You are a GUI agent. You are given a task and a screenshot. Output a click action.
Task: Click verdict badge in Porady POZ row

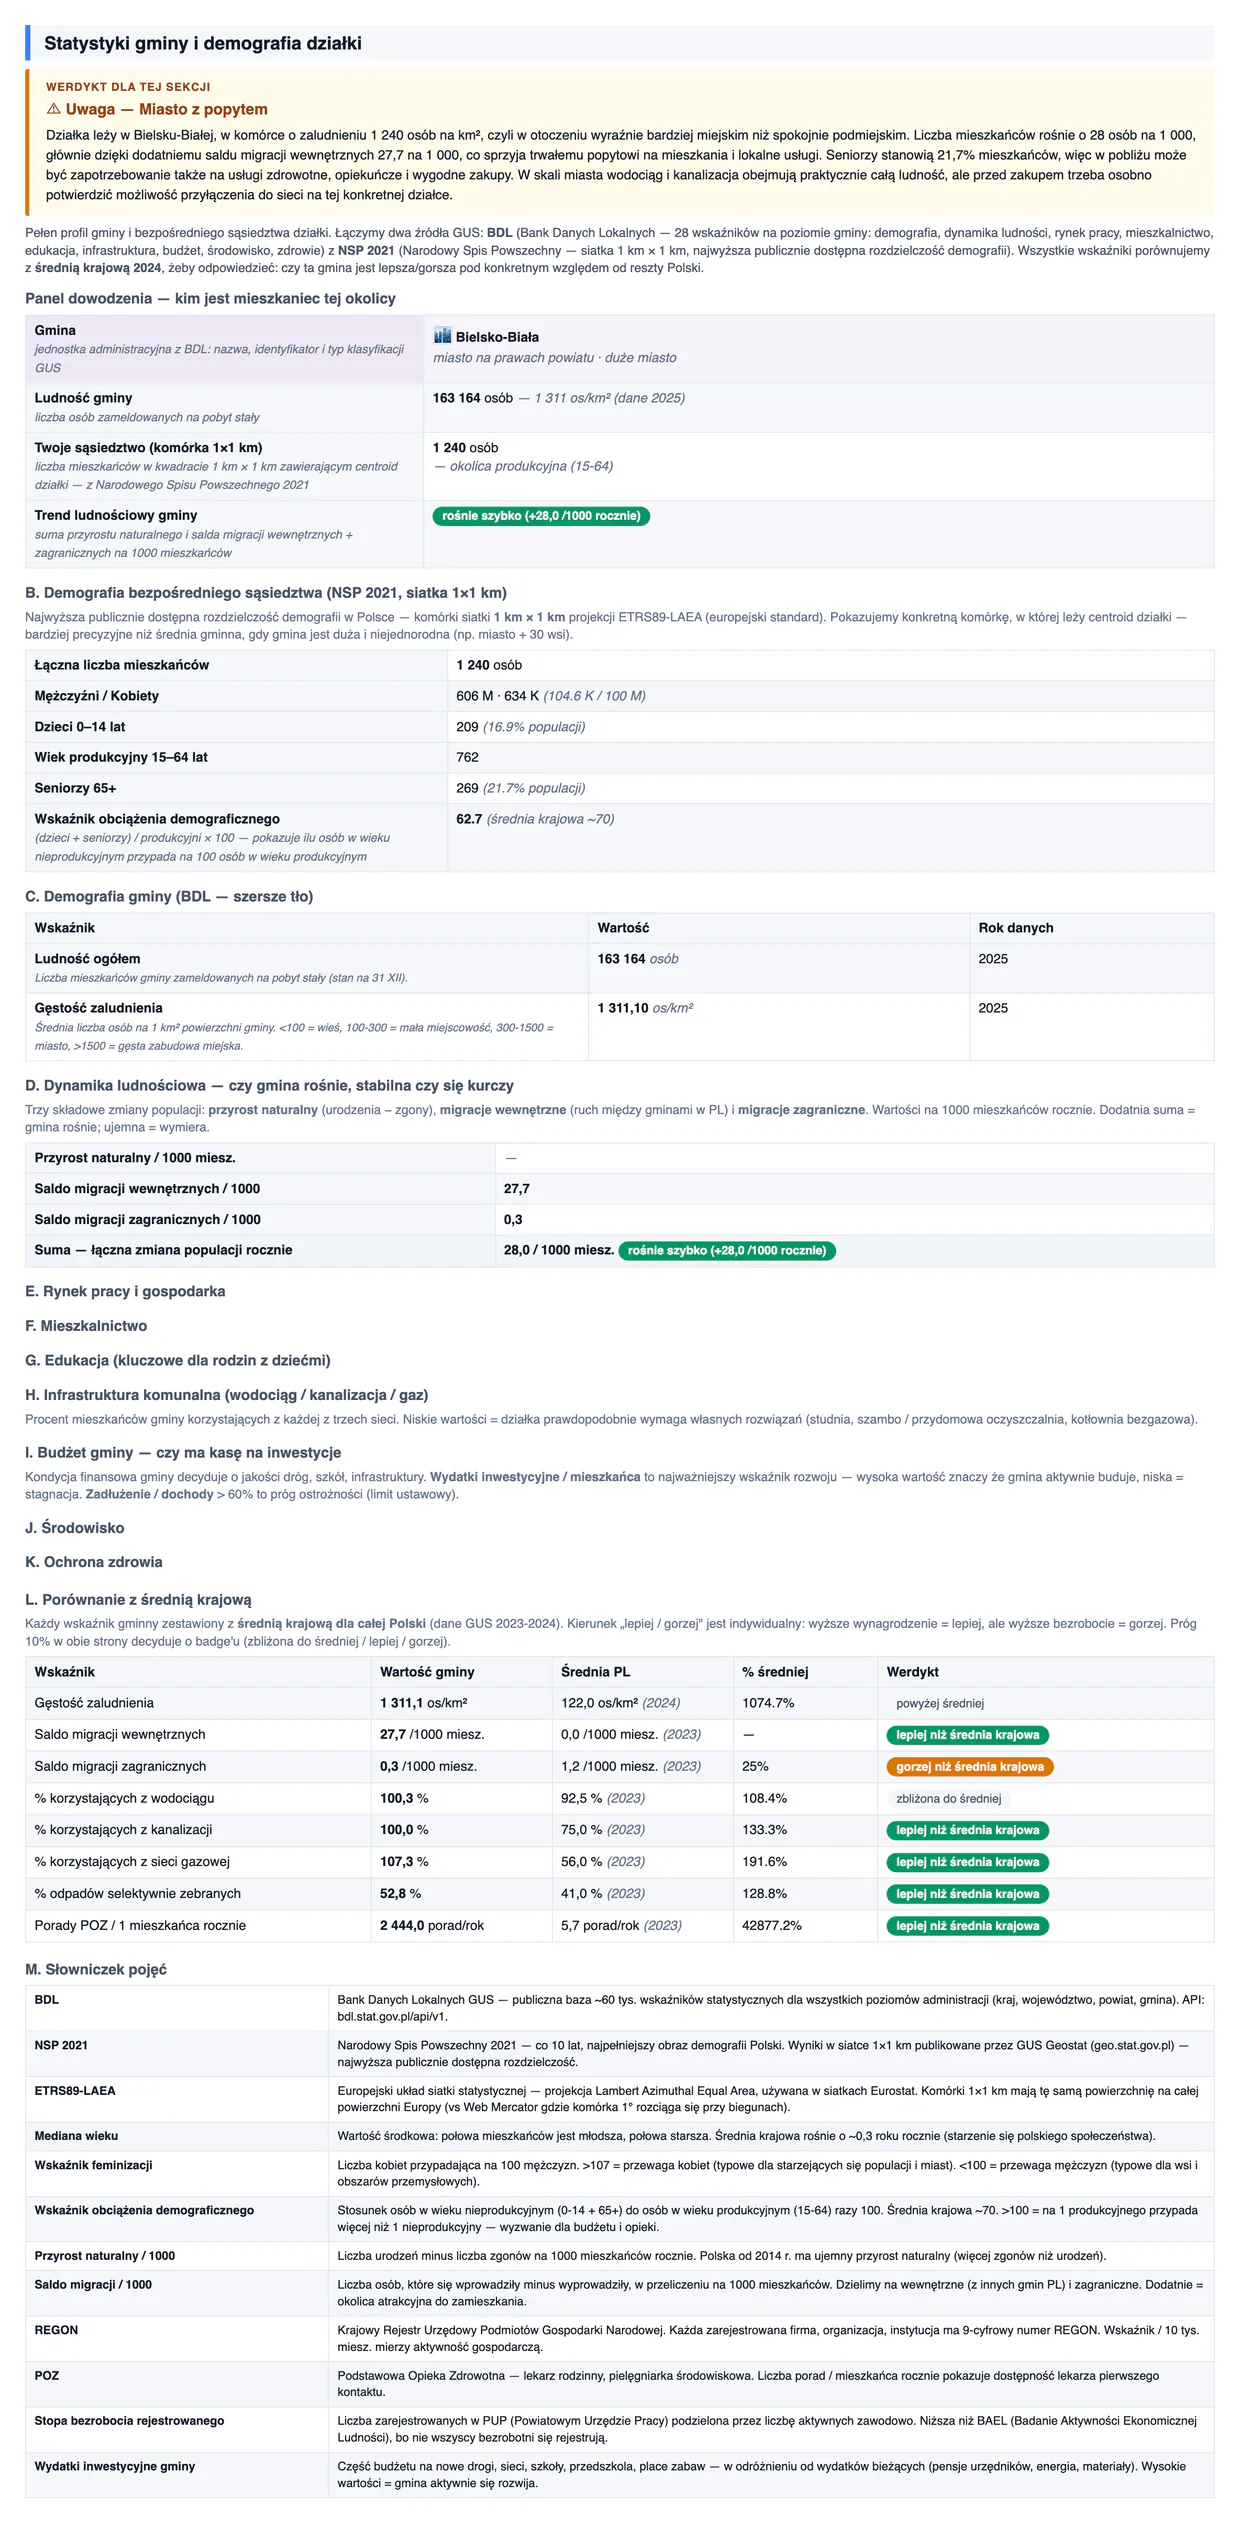(967, 1926)
